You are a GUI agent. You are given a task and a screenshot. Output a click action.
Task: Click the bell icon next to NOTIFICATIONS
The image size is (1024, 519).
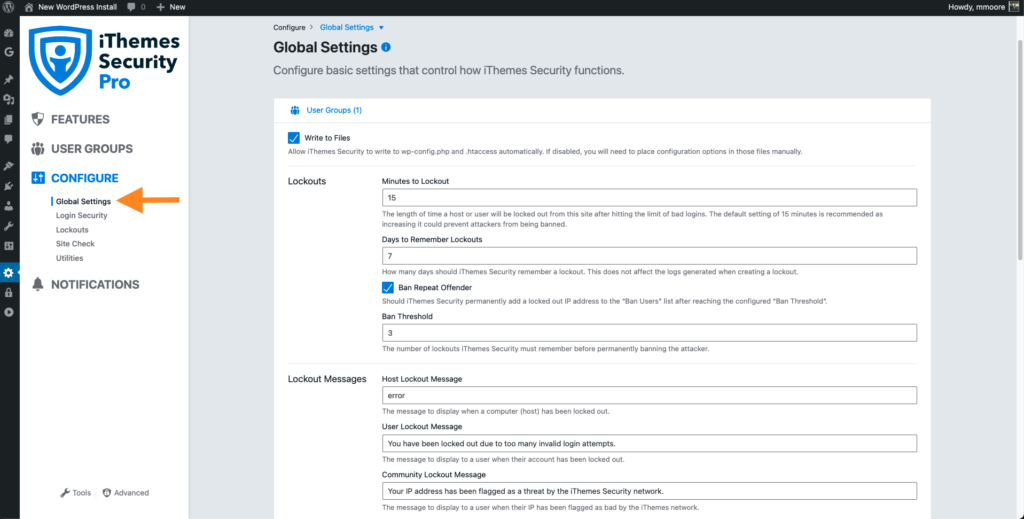(x=38, y=284)
